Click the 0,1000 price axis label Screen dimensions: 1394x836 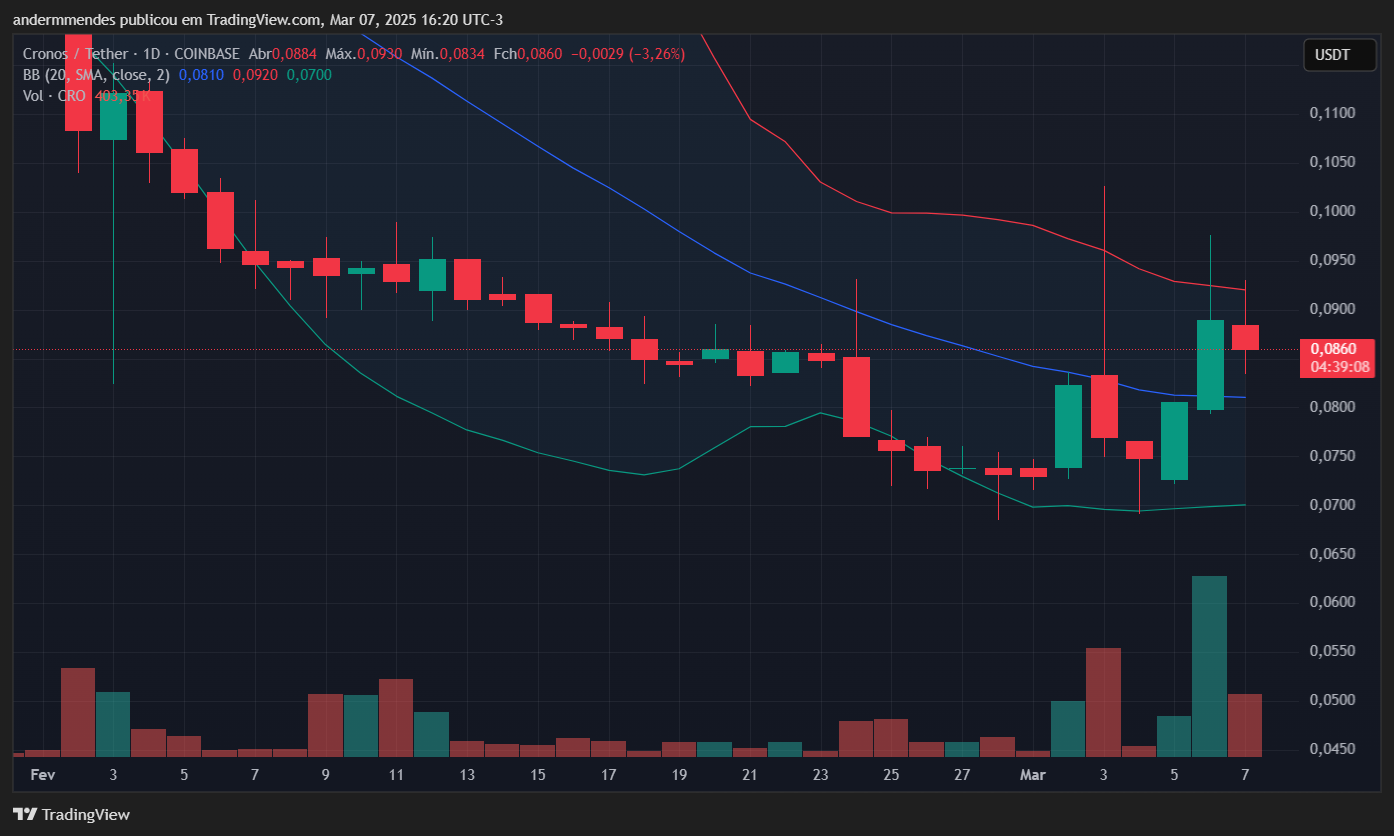(1332, 211)
